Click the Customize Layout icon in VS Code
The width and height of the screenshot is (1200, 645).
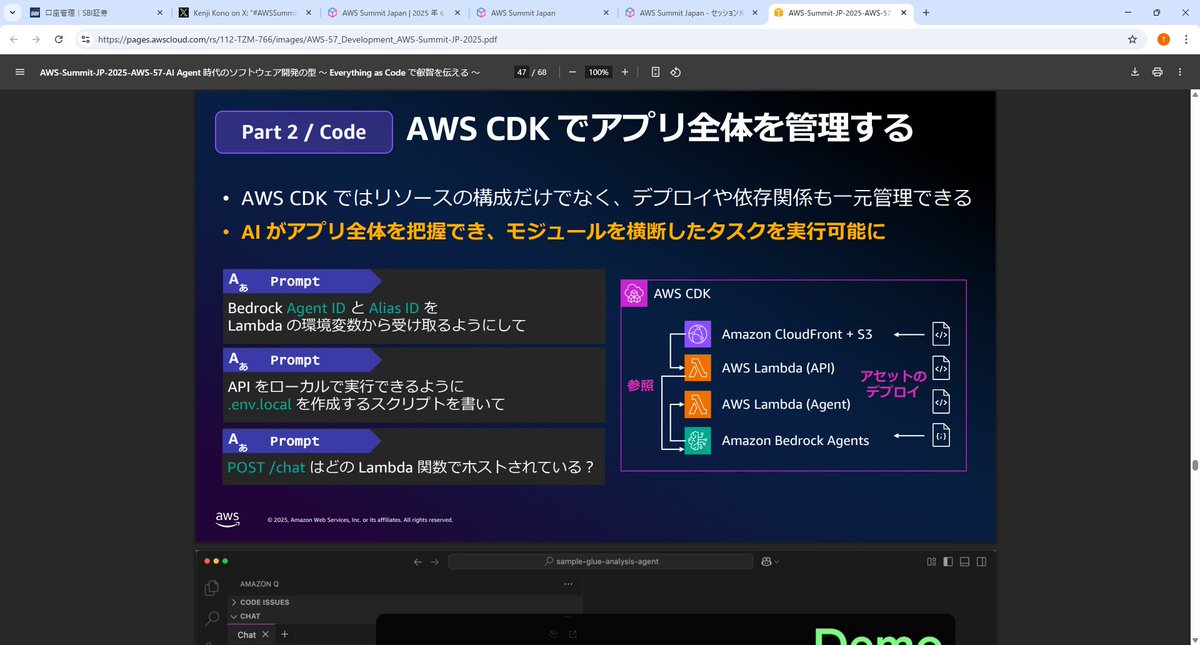(931, 561)
